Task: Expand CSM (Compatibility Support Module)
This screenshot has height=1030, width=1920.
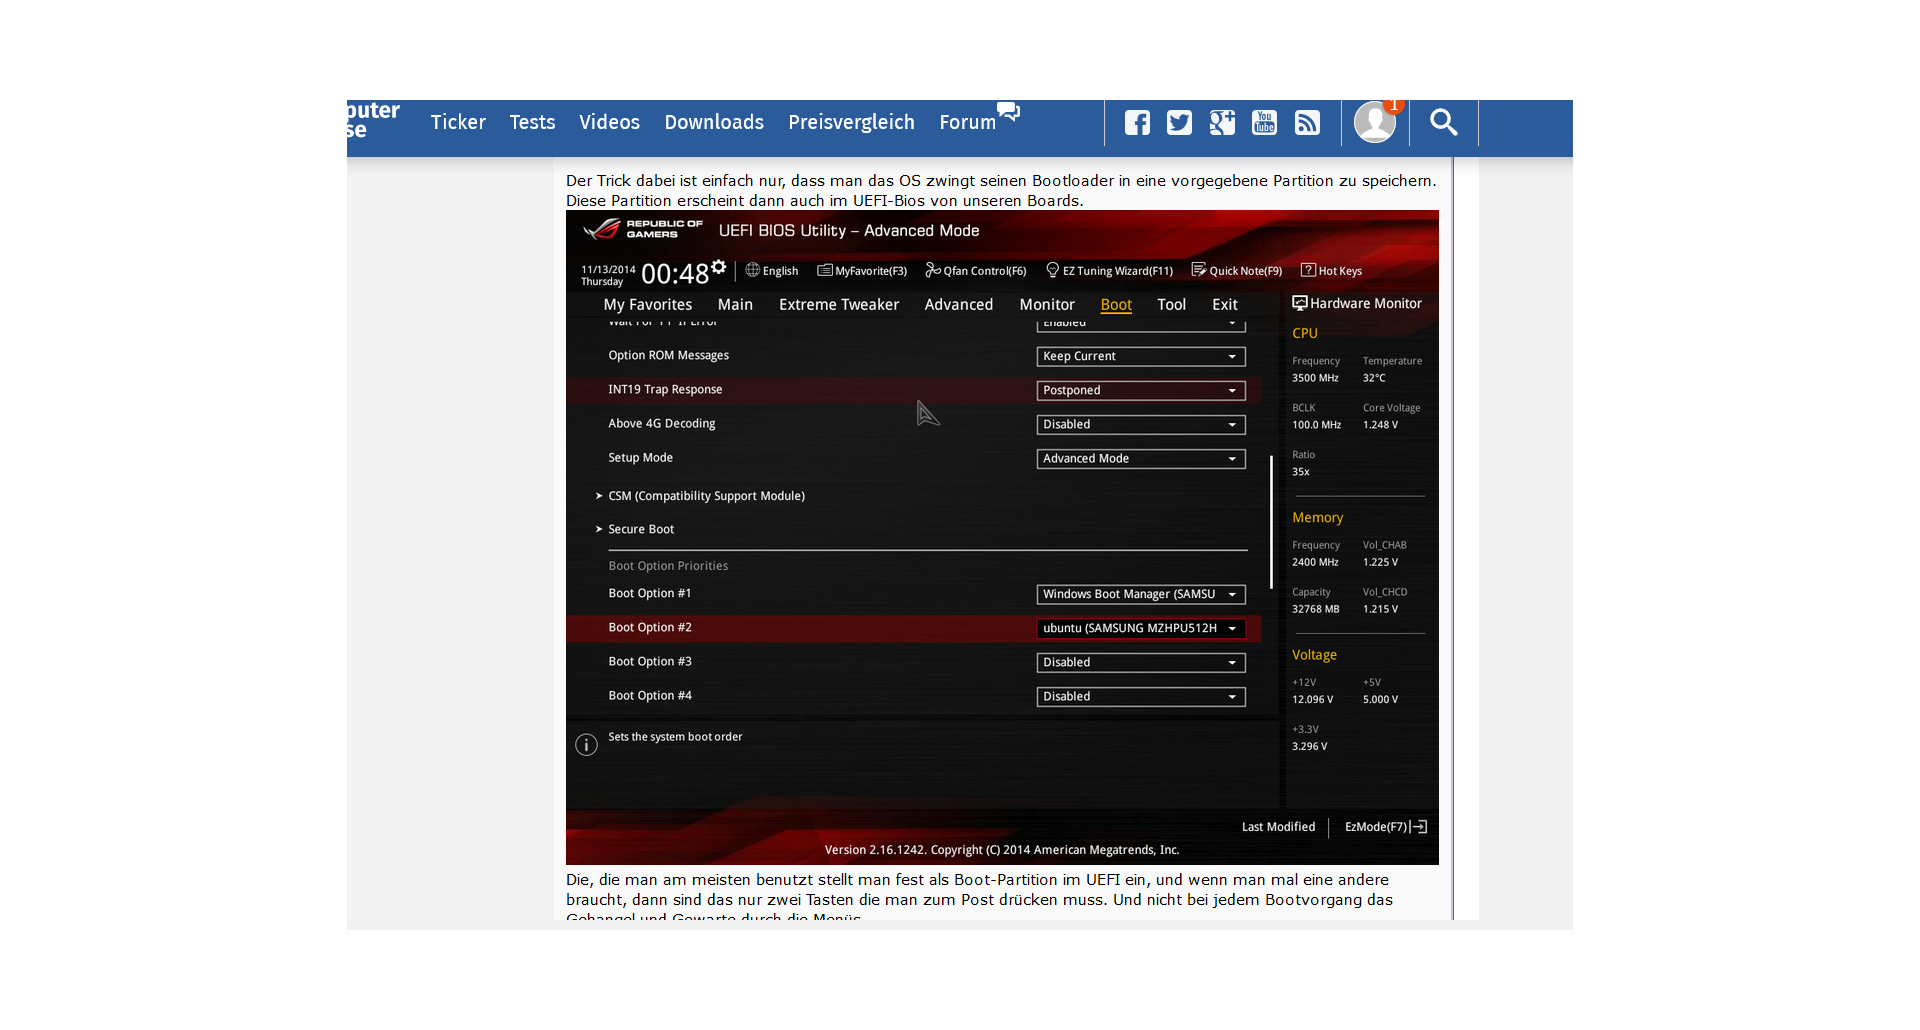Action: tap(700, 496)
